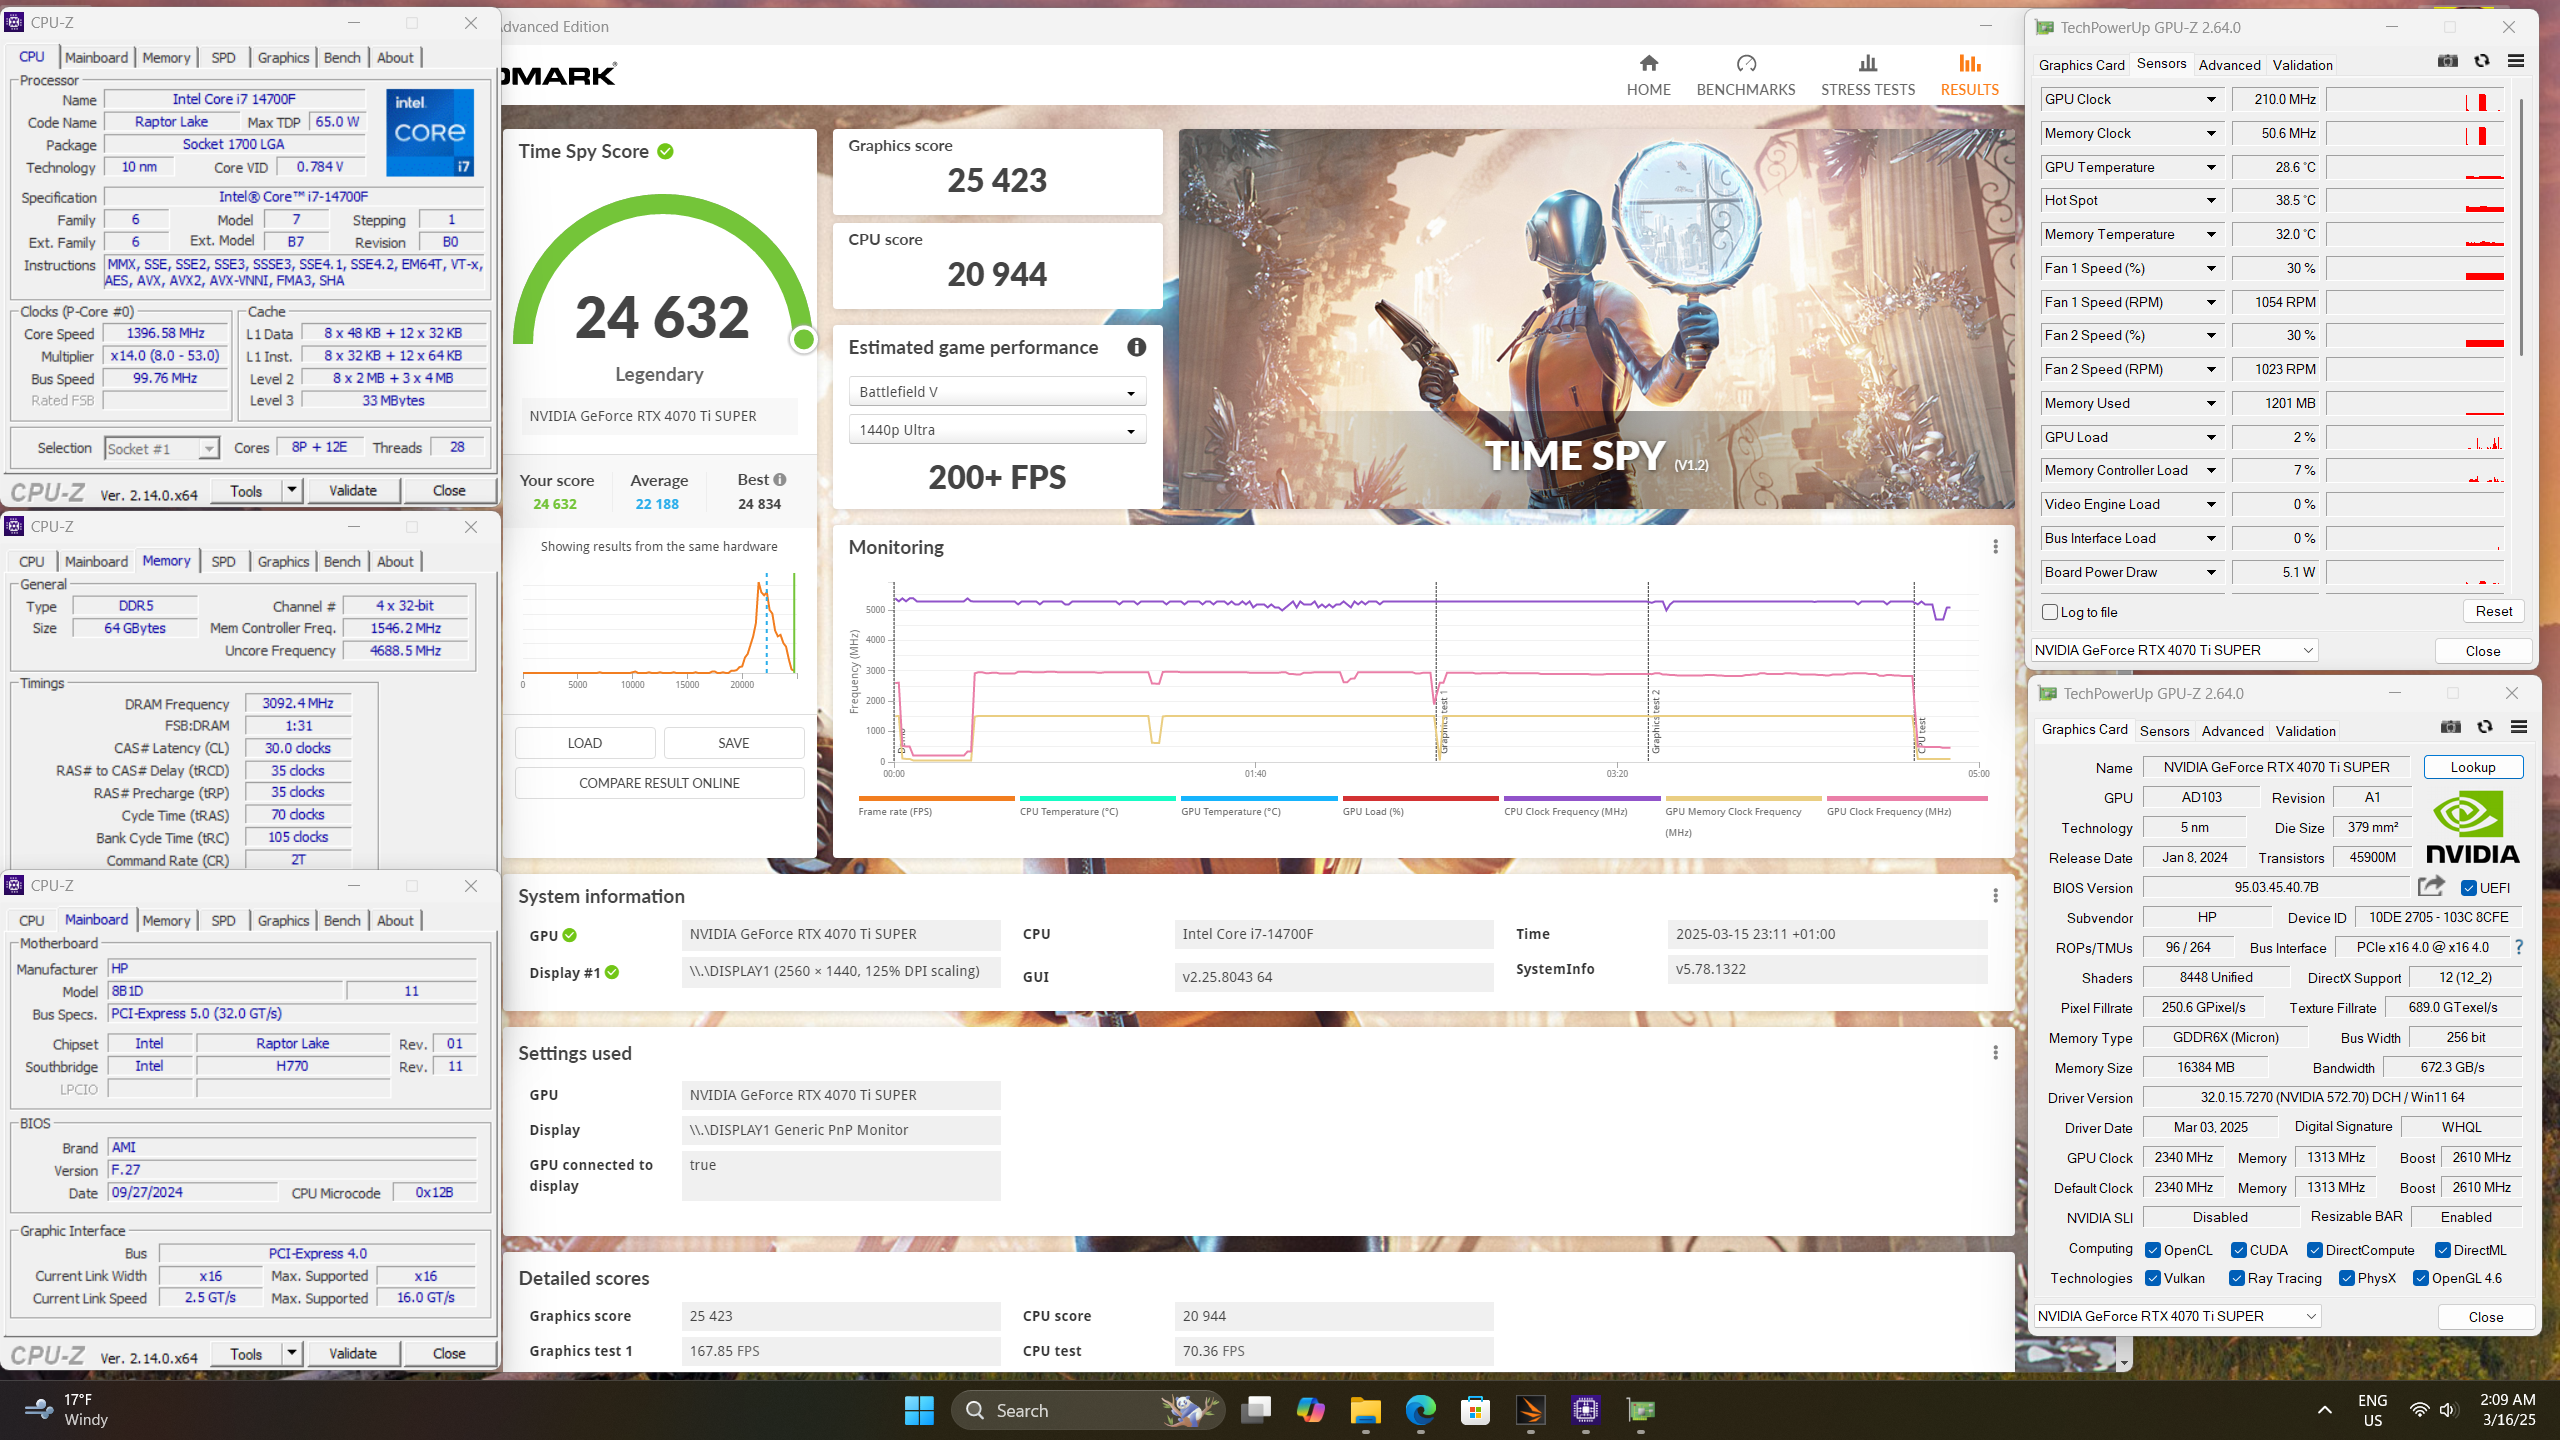Open Tools dropdown arrow in top CPU-Z window
The image size is (2560, 1440).
pyautogui.click(x=292, y=490)
